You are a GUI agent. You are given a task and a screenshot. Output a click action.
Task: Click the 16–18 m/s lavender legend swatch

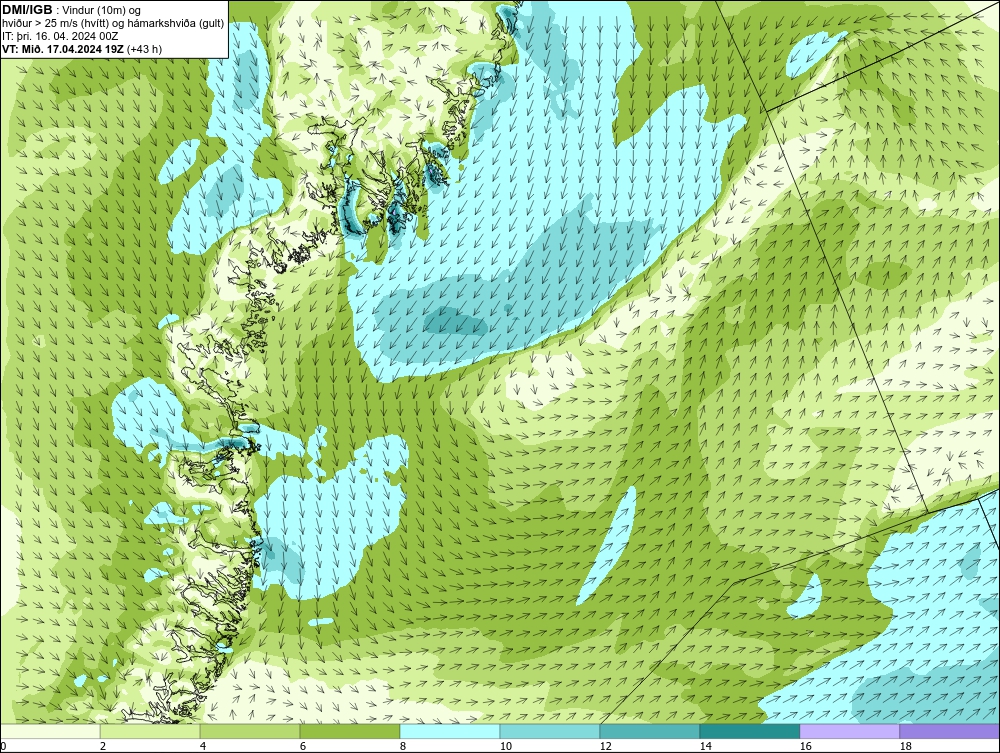[x=849, y=731]
